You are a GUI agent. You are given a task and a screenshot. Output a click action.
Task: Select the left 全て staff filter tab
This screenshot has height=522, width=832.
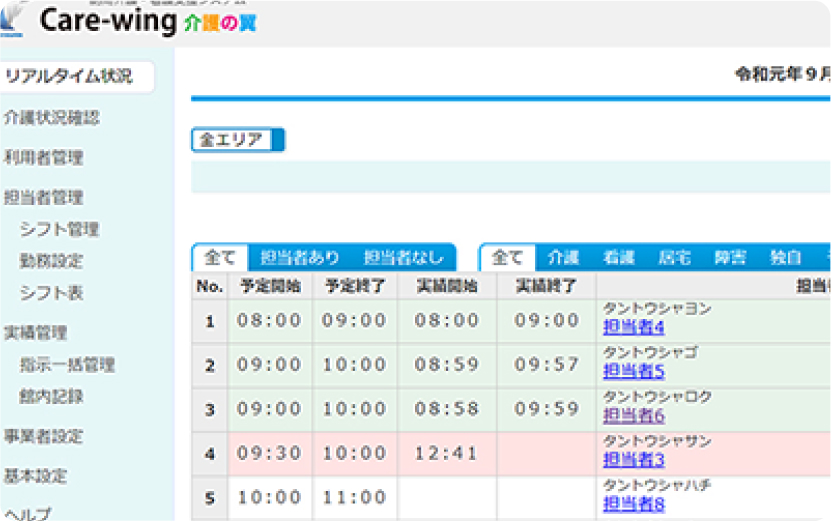click(x=220, y=258)
